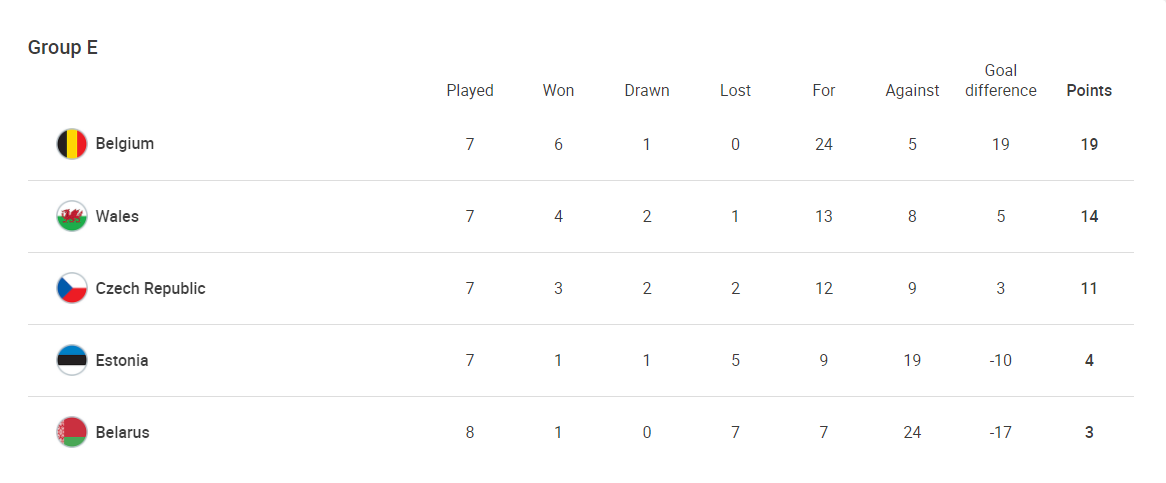Viewport: 1166px width, 483px height.
Task: Select the Estonia team name
Action: [122, 360]
